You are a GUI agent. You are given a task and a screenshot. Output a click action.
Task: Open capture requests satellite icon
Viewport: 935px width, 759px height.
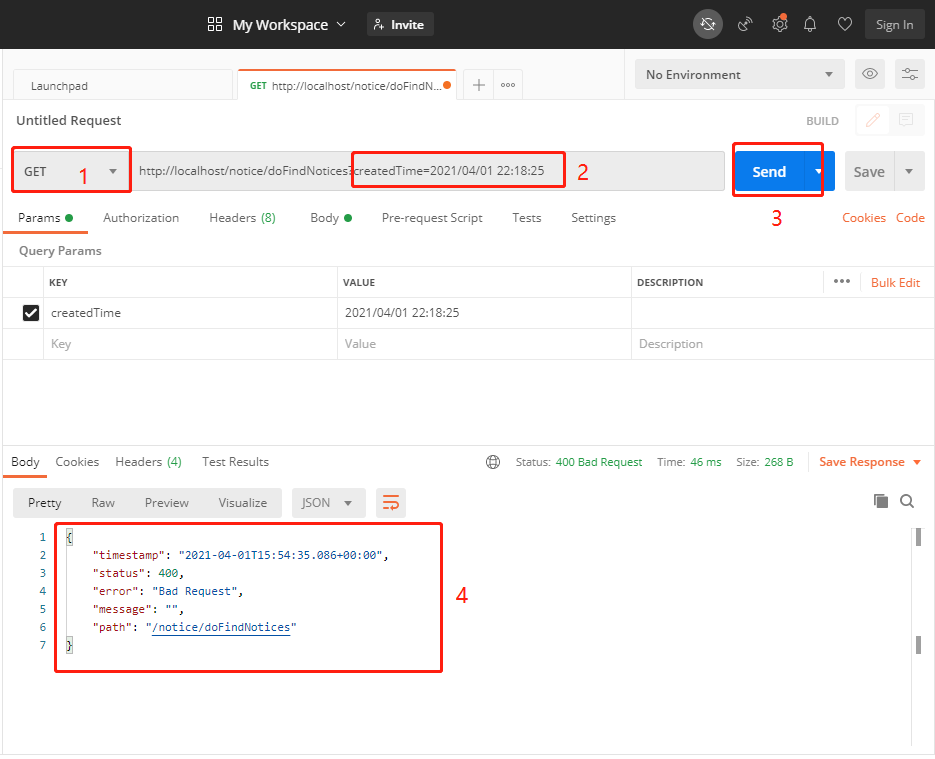pos(745,24)
